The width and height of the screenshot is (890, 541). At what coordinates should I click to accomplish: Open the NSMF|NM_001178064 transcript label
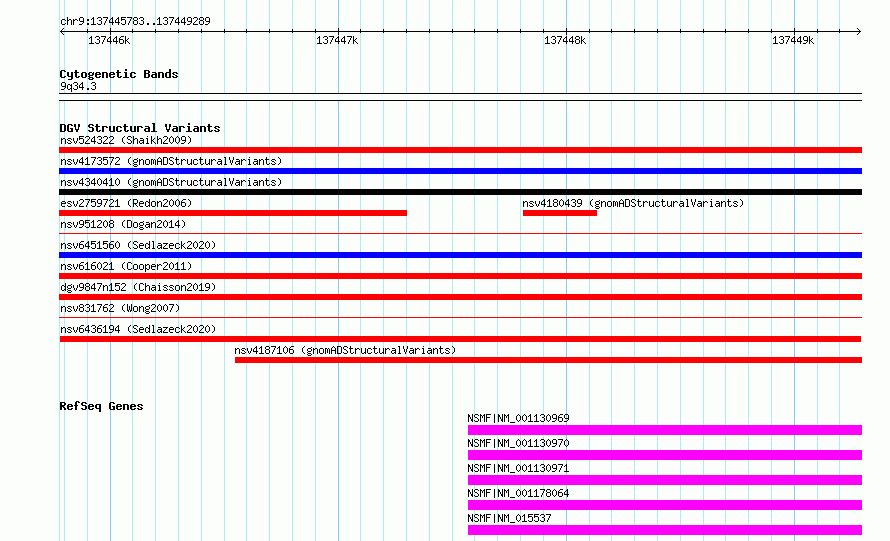[518, 493]
